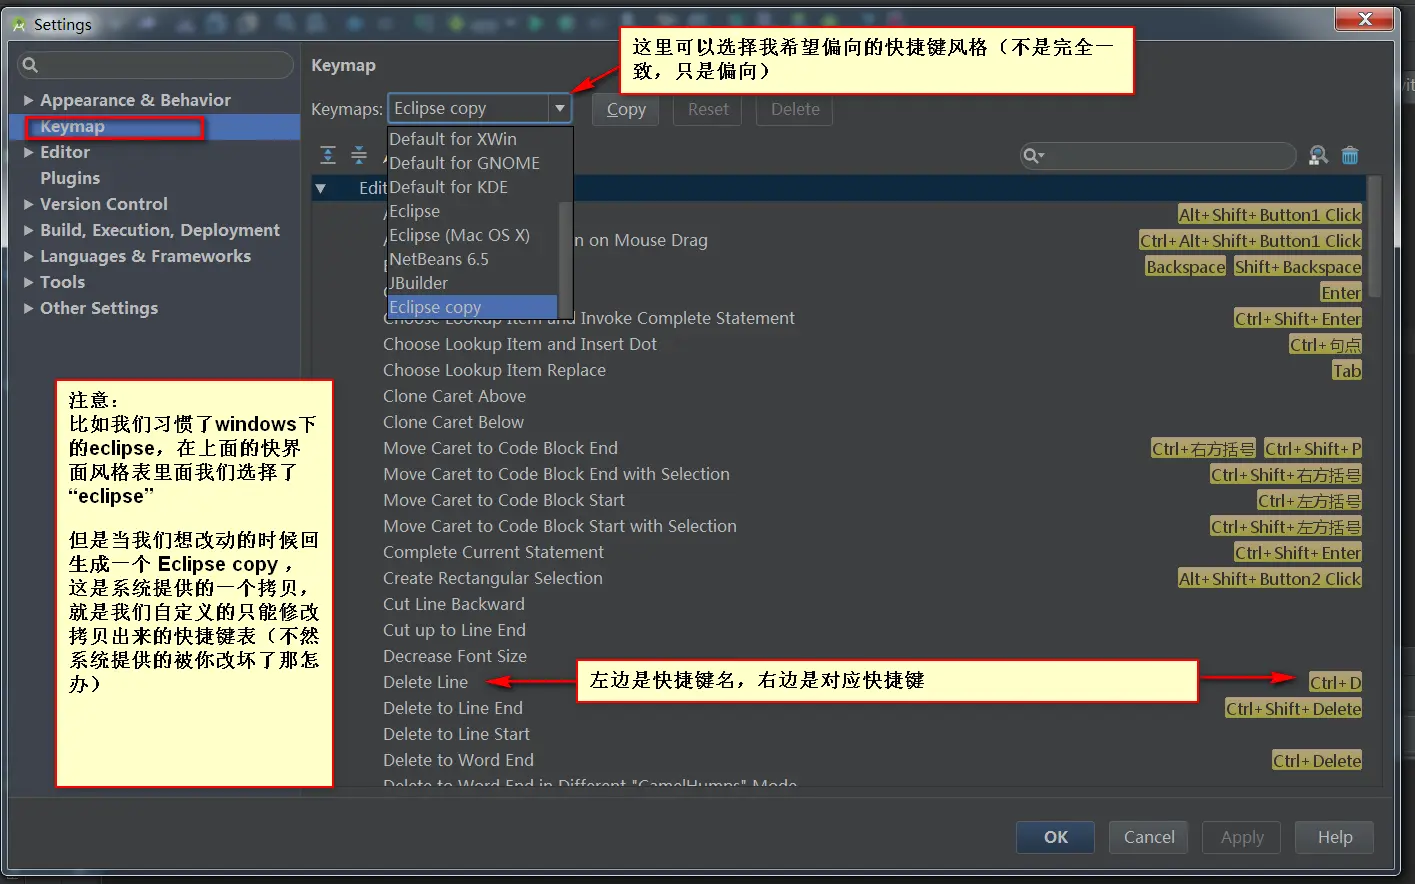1415x884 pixels.
Task: Click the magnifier icon in keymap search box
Action: (1033, 156)
